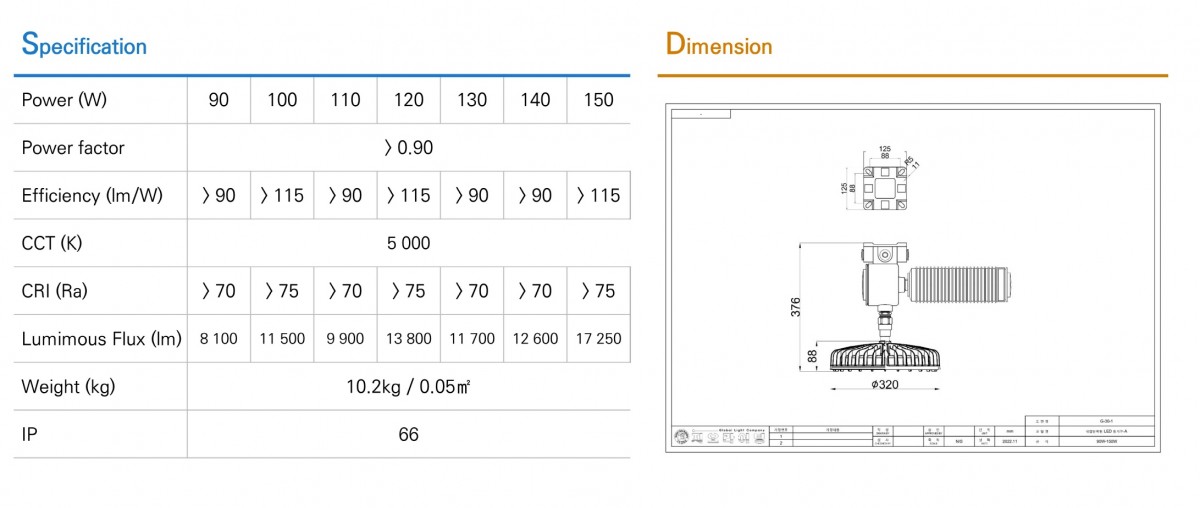Click the Power (W) row label
The width and height of the screenshot is (1200, 508).
64,100
